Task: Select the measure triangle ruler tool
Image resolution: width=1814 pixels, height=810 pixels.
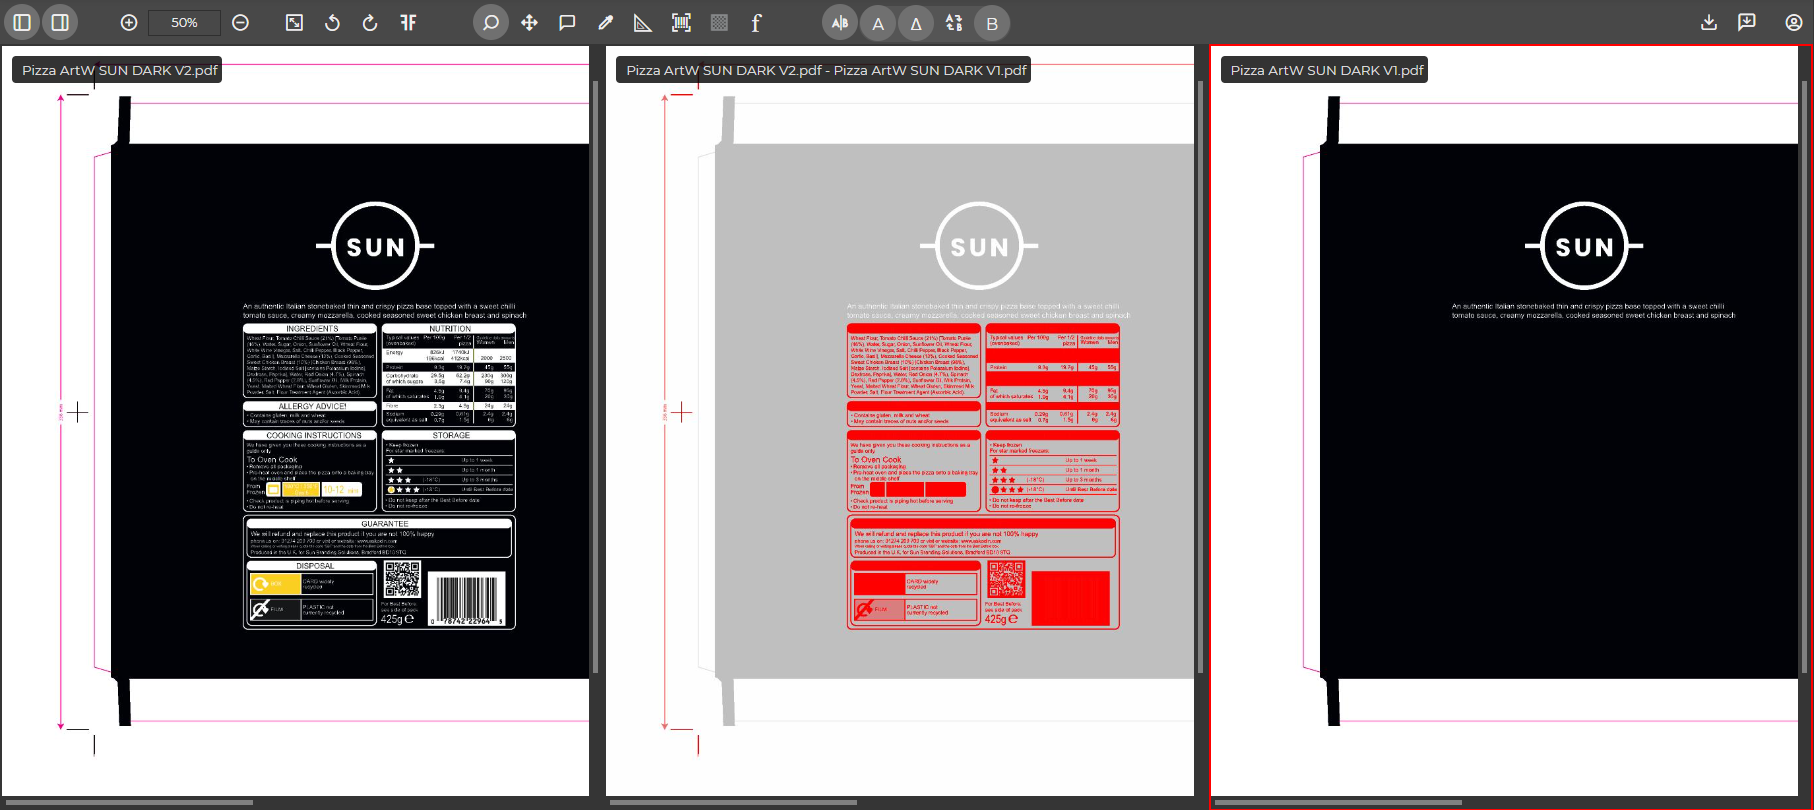Action: (643, 22)
